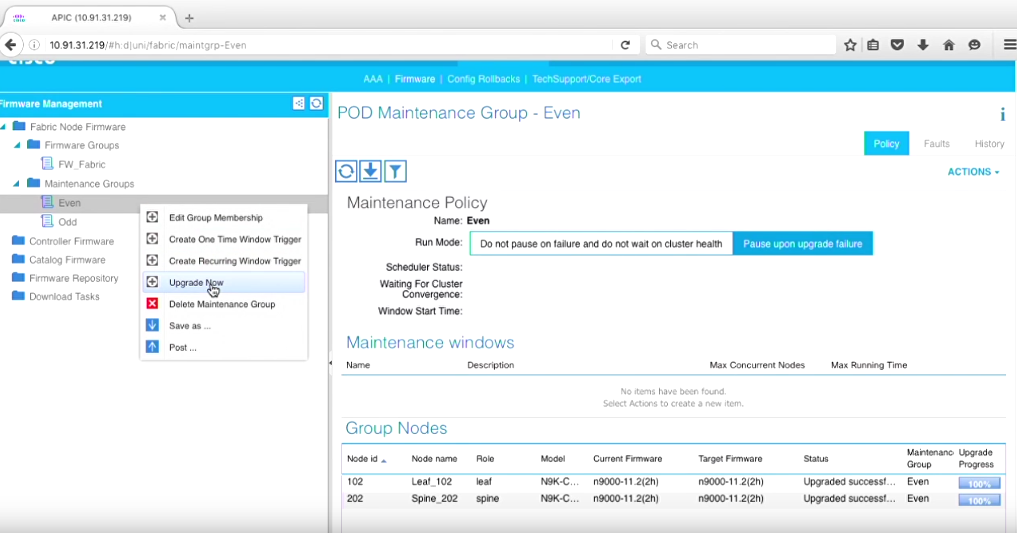
Task: Click the red X icon beside Delete Maintenance Group
Action: (152, 303)
